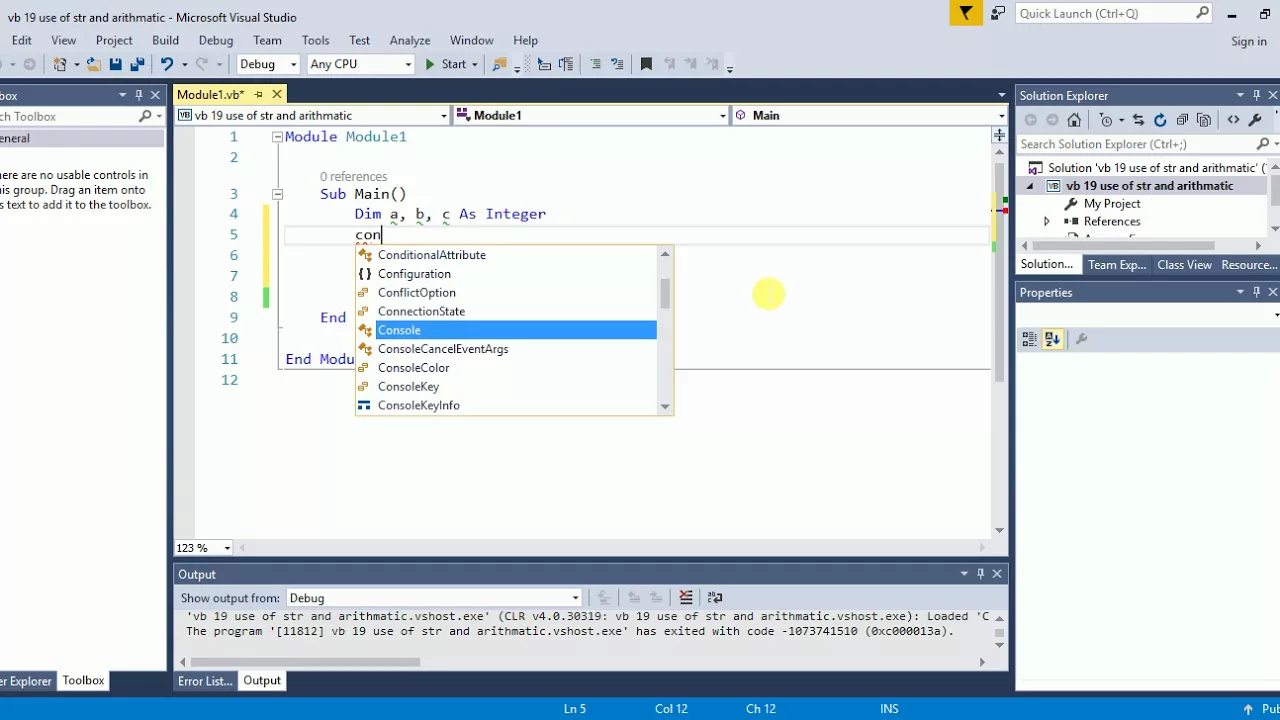Toggle word wrap in Output panel
This screenshot has height=720, width=1280.
coord(715,598)
